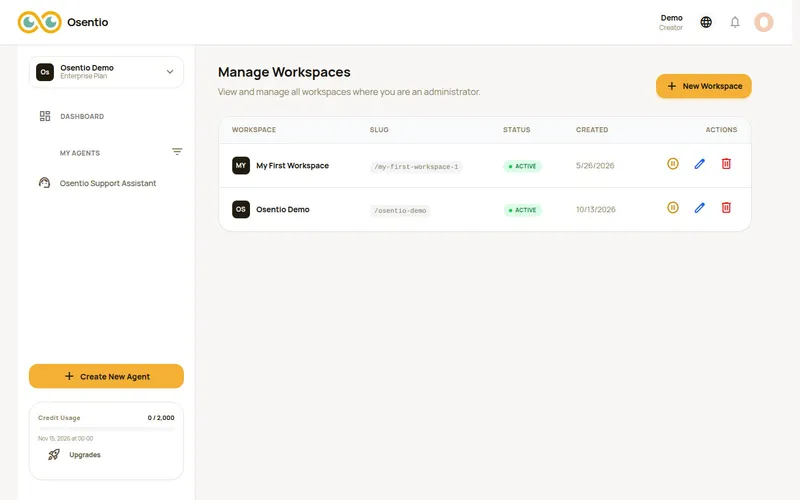This screenshot has width=800, height=500.
Task: Click the Credit Usage label
Action: pos(59,417)
